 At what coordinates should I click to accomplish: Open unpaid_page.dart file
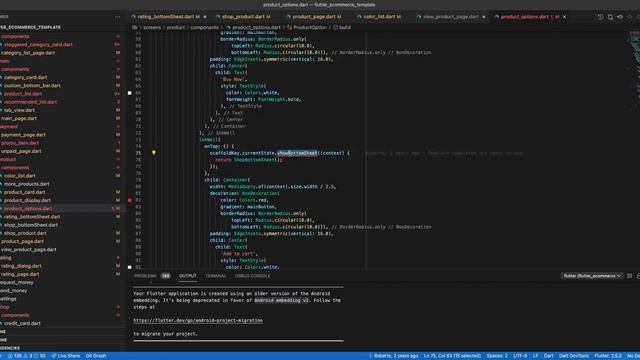[21, 151]
